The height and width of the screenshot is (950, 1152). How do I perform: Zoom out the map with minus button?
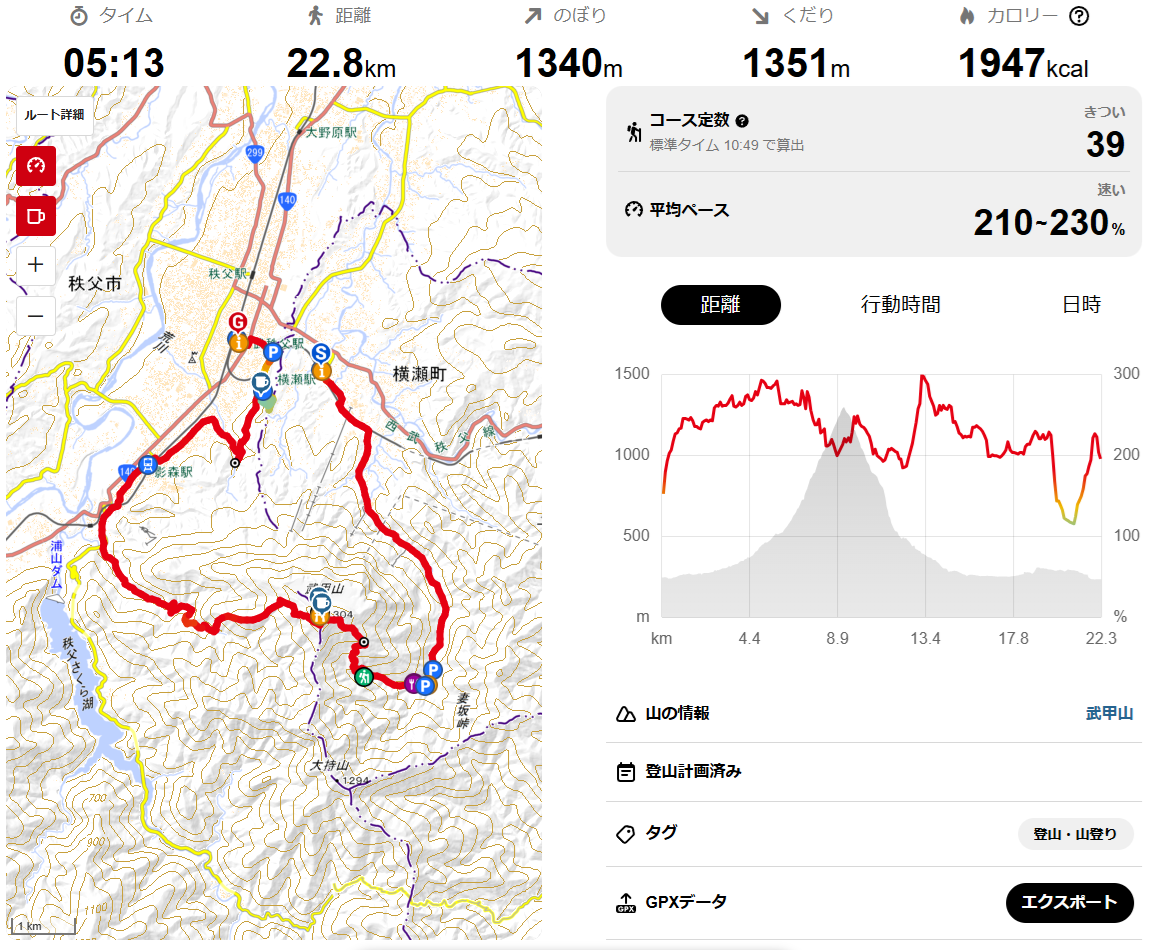click(36, 316)
